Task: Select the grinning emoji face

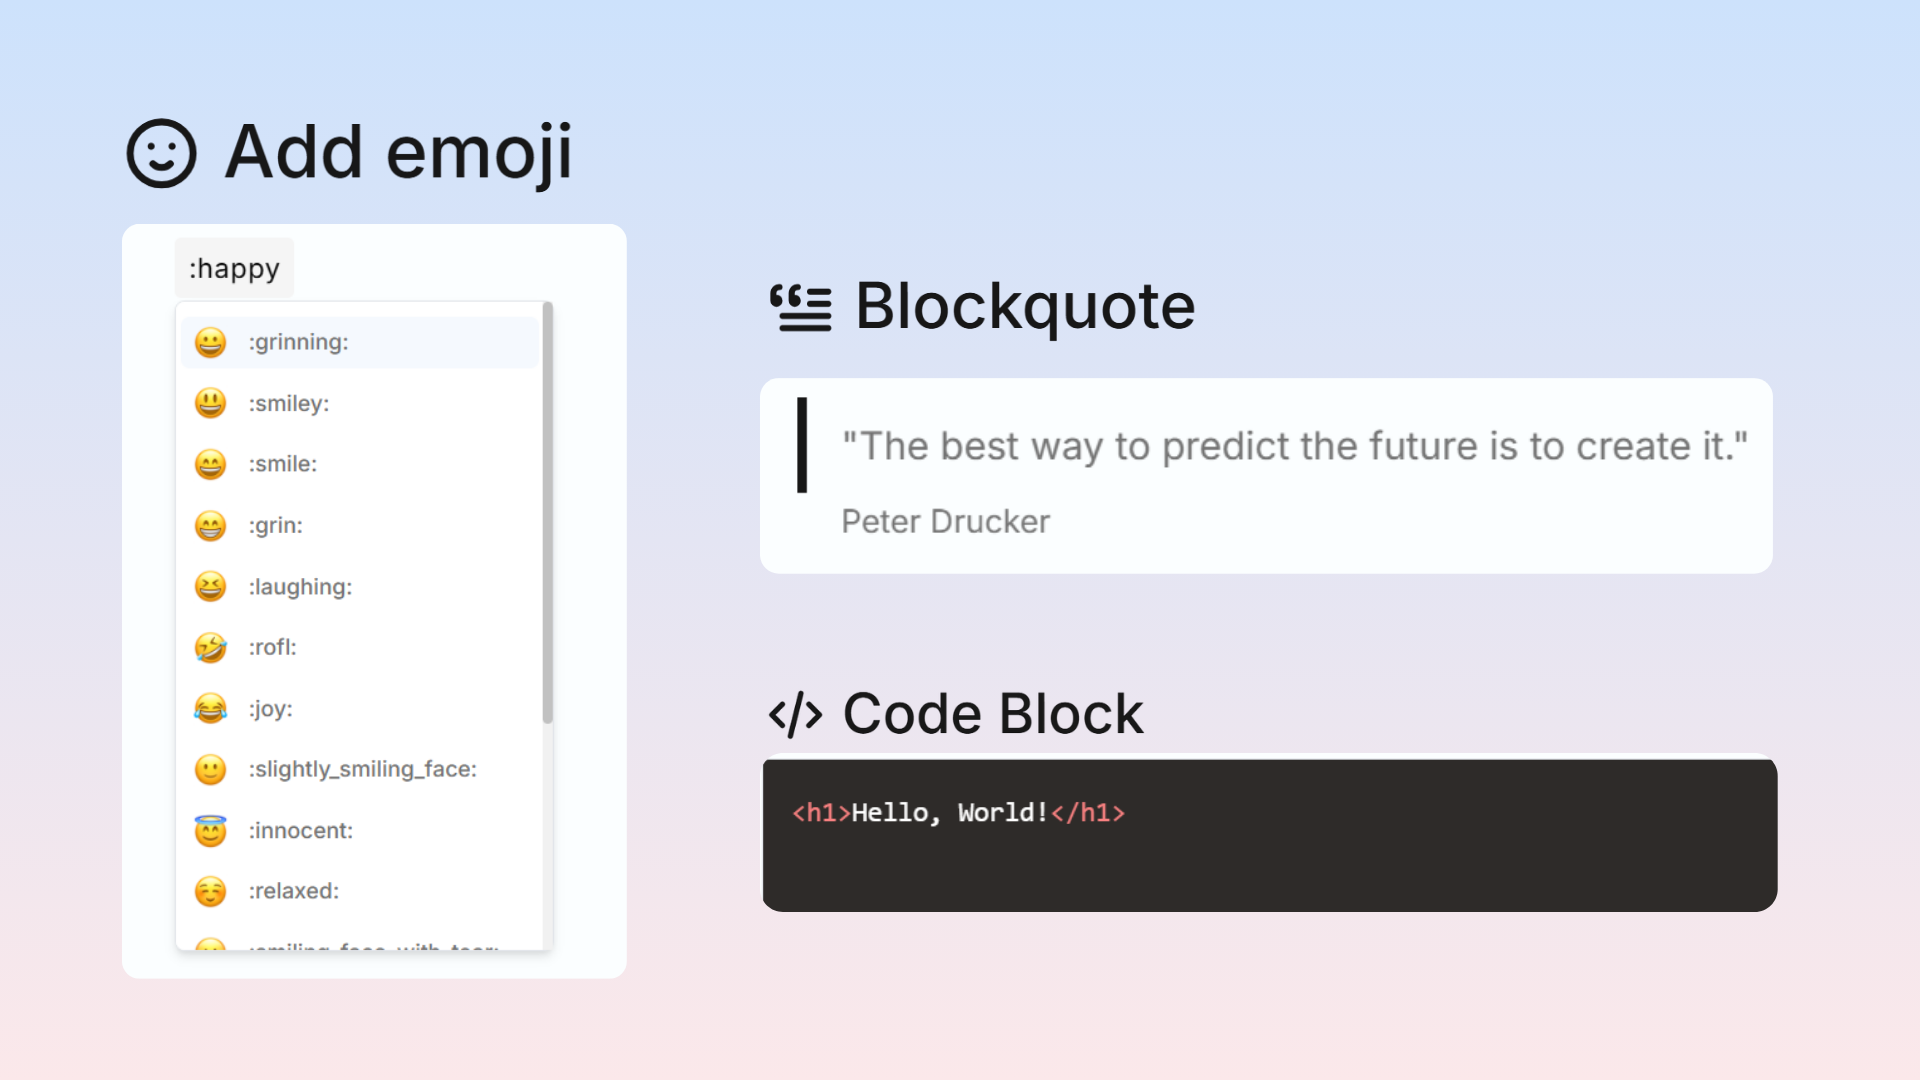Action: [210, 342]
